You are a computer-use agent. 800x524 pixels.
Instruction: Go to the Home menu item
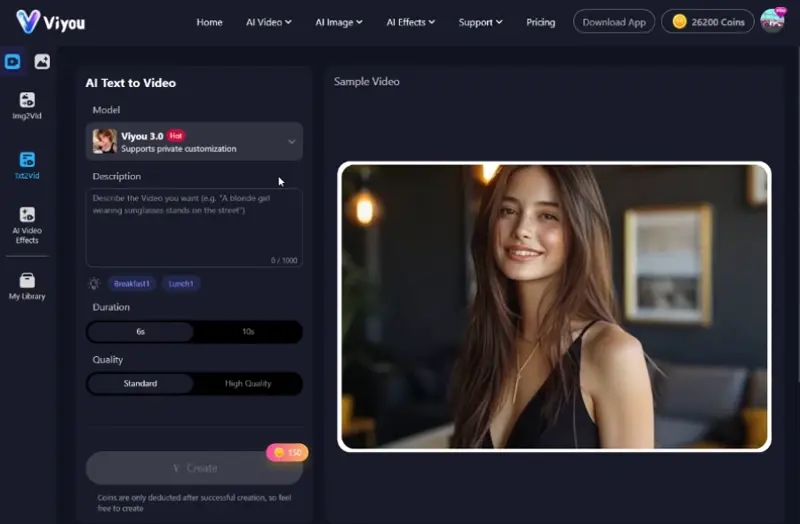point(209,22)
